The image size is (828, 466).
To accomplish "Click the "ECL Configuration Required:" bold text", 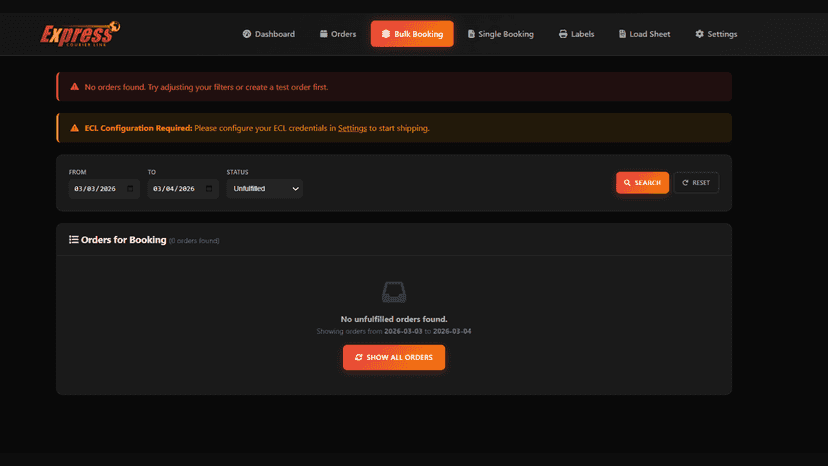I will [x=138, y=128].
